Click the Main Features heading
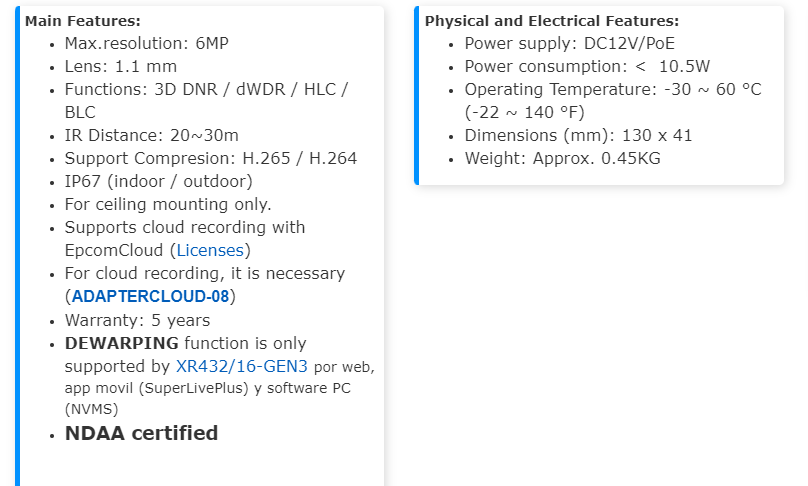808x486 pixels. point(83,21)
